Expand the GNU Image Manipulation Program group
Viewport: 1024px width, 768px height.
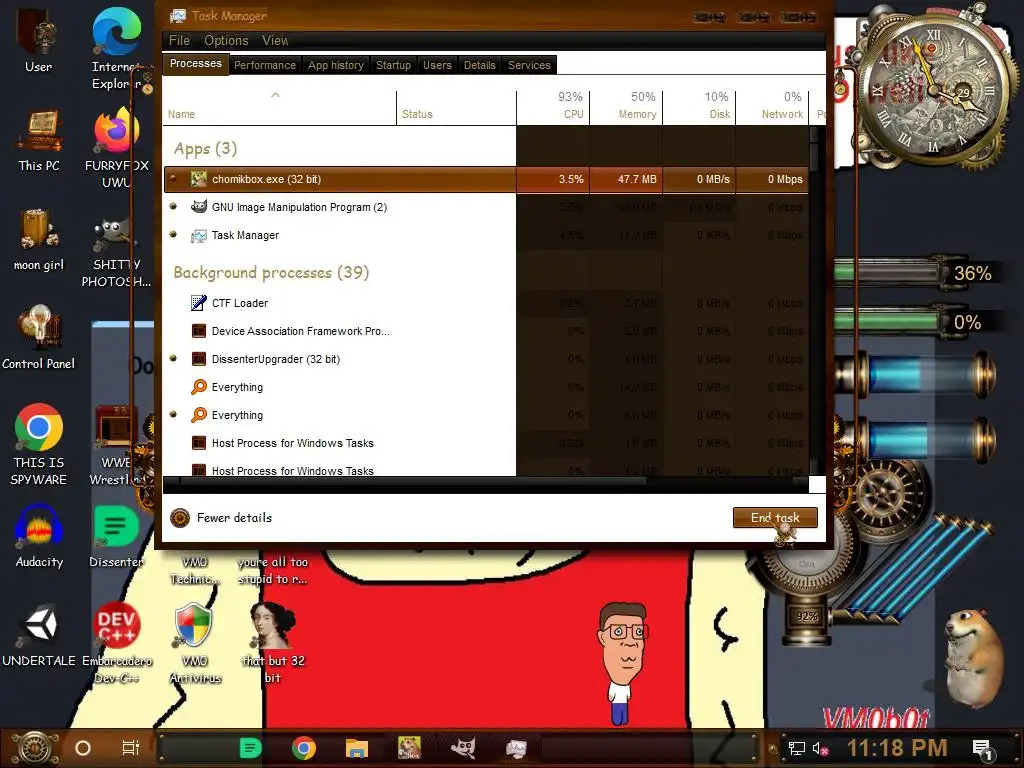pyautogui.click(x=173, y=206)
